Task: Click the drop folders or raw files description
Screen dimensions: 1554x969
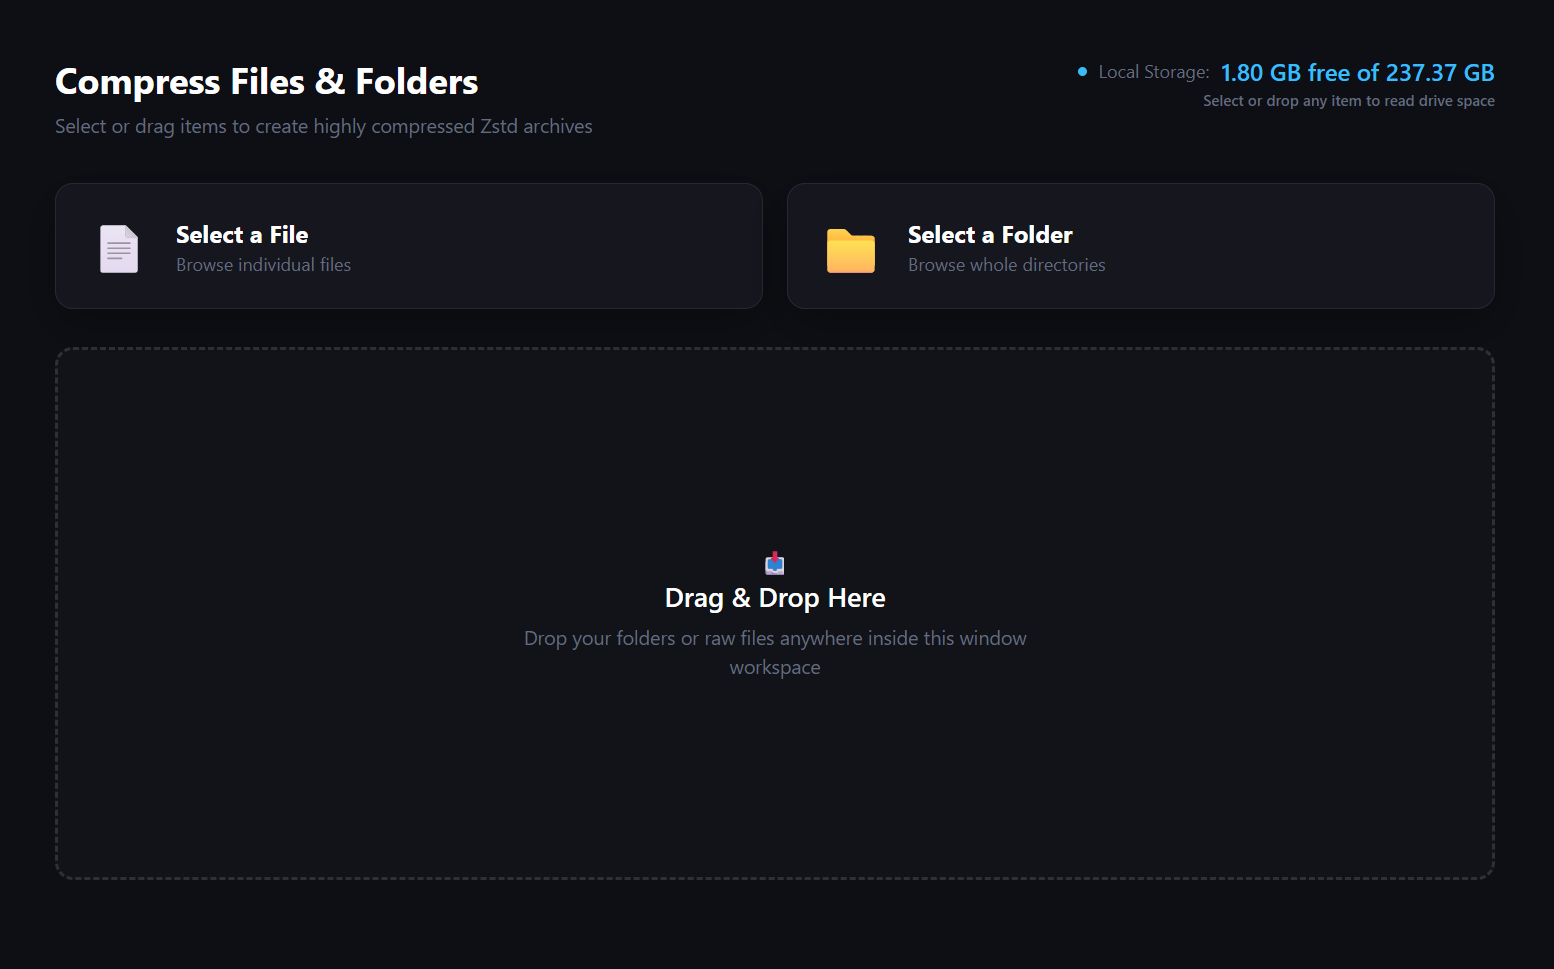Action: (x=775, y=638)
